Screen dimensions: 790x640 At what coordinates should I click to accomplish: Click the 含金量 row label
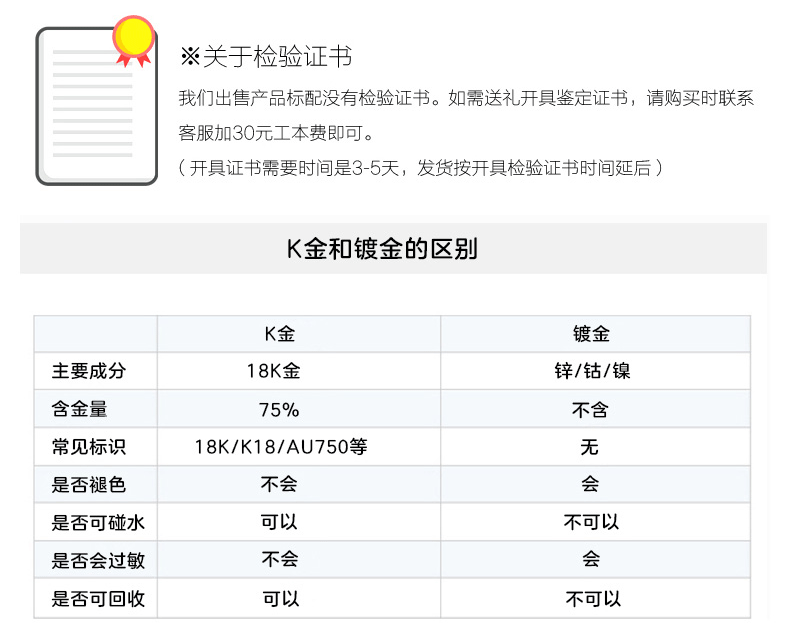[80, 409]
